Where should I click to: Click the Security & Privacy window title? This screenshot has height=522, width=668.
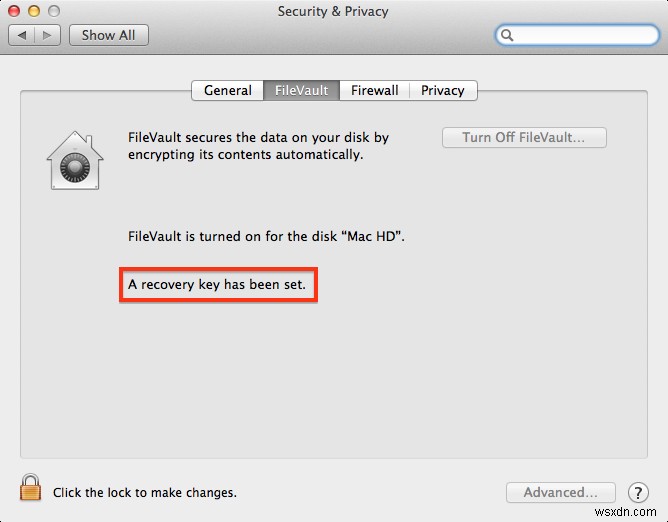coord(333,12)
